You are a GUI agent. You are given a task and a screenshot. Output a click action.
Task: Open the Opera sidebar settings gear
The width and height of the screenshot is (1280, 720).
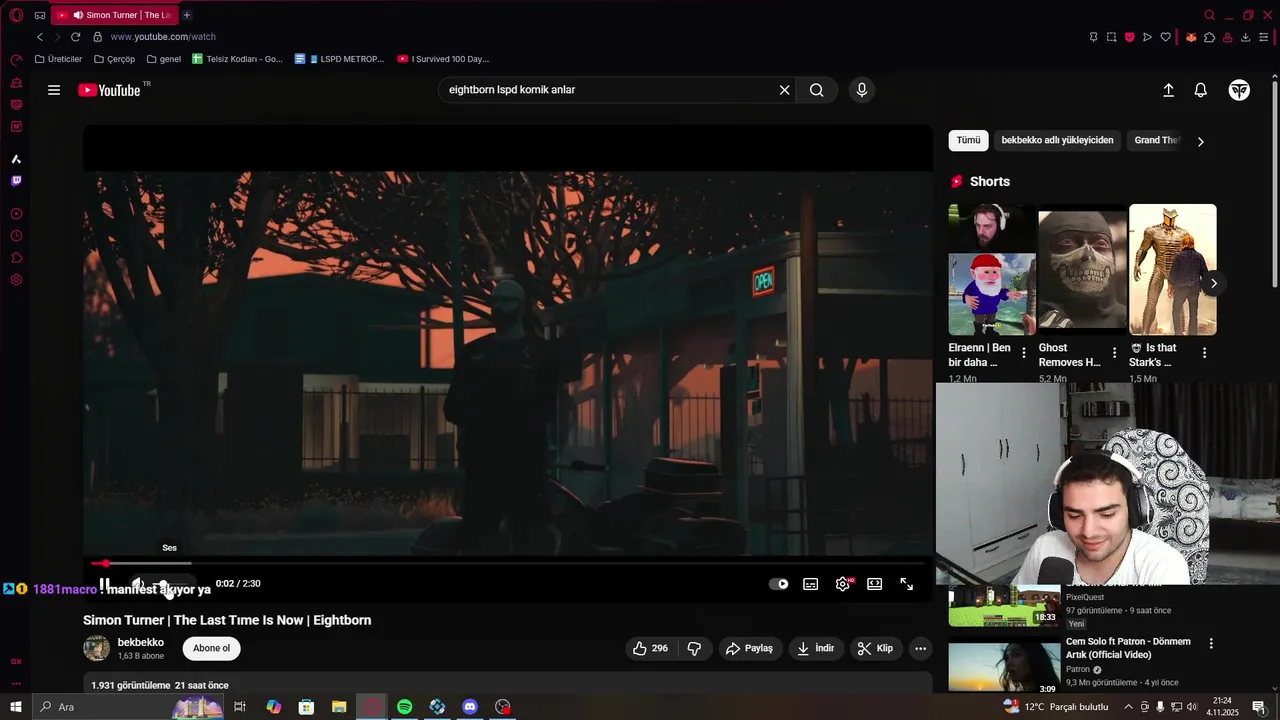[x=16, y=280]
